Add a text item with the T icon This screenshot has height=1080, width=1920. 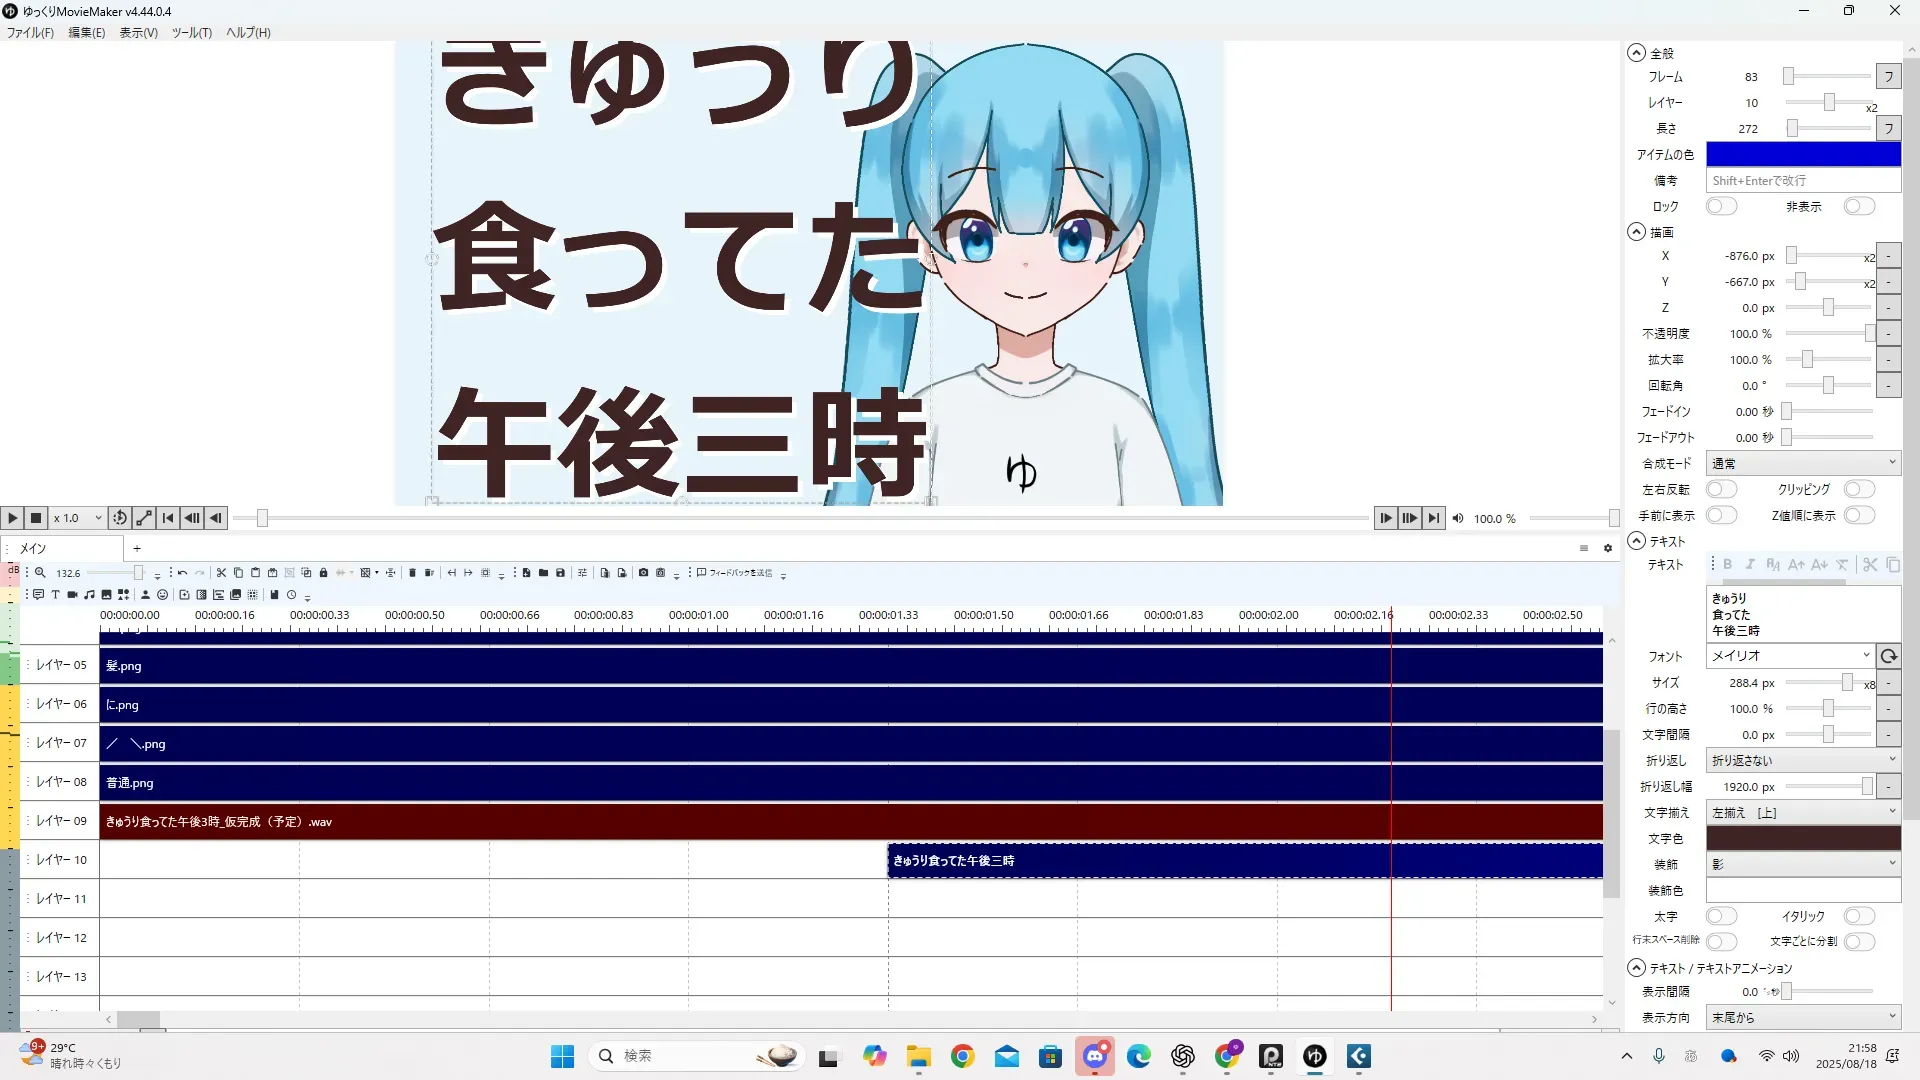(x=55, y=595)
